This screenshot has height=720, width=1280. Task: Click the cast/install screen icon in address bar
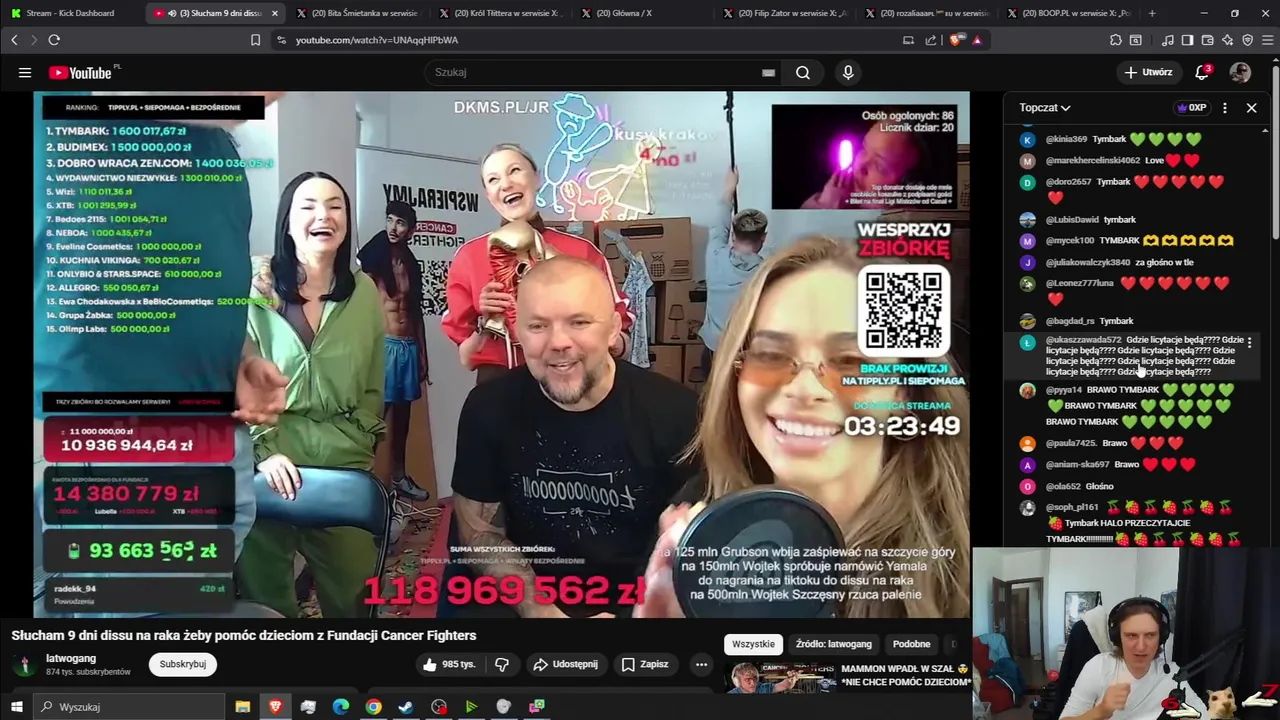908,40
